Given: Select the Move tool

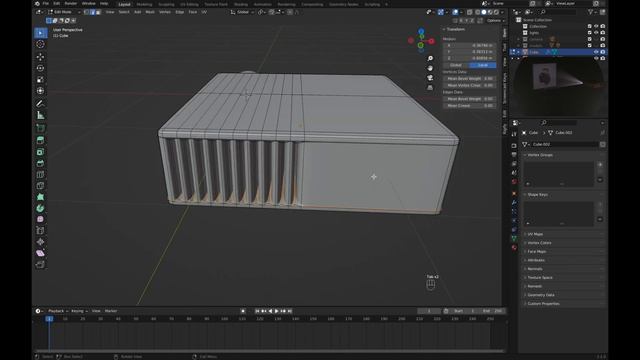Looking at the screenshot, I should pos(40,57).
